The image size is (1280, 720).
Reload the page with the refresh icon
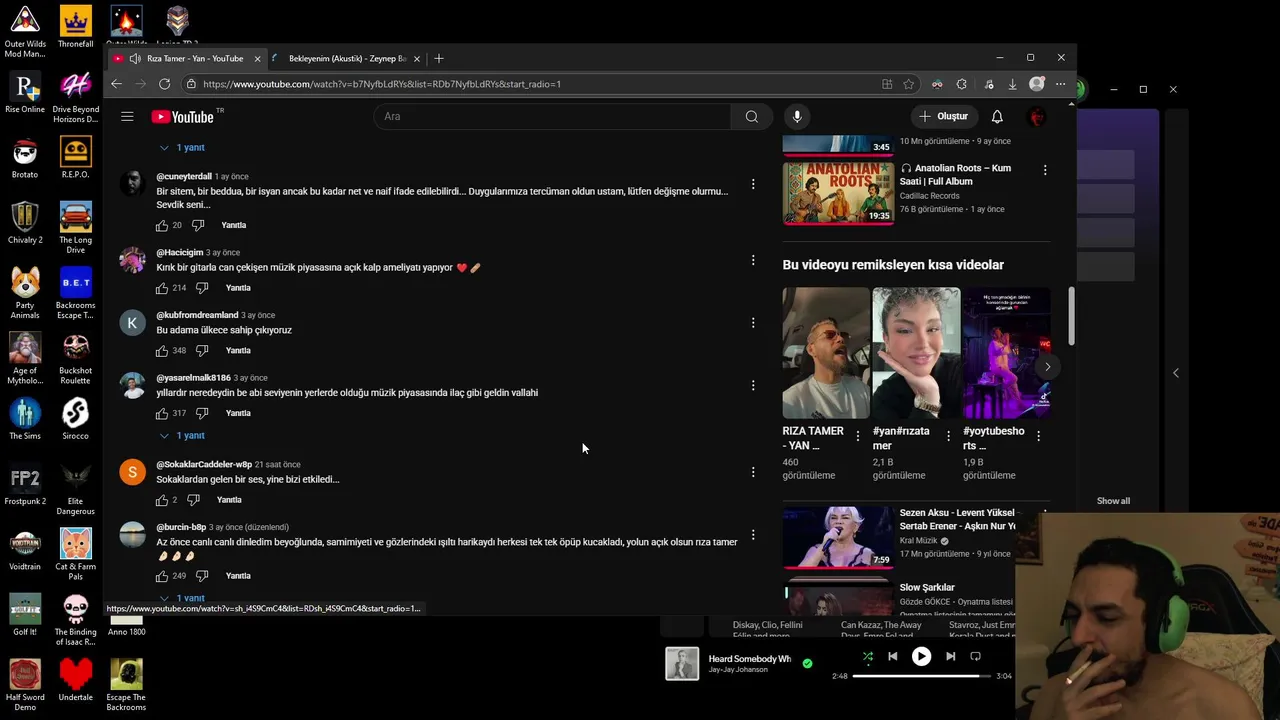coord(164,84)
